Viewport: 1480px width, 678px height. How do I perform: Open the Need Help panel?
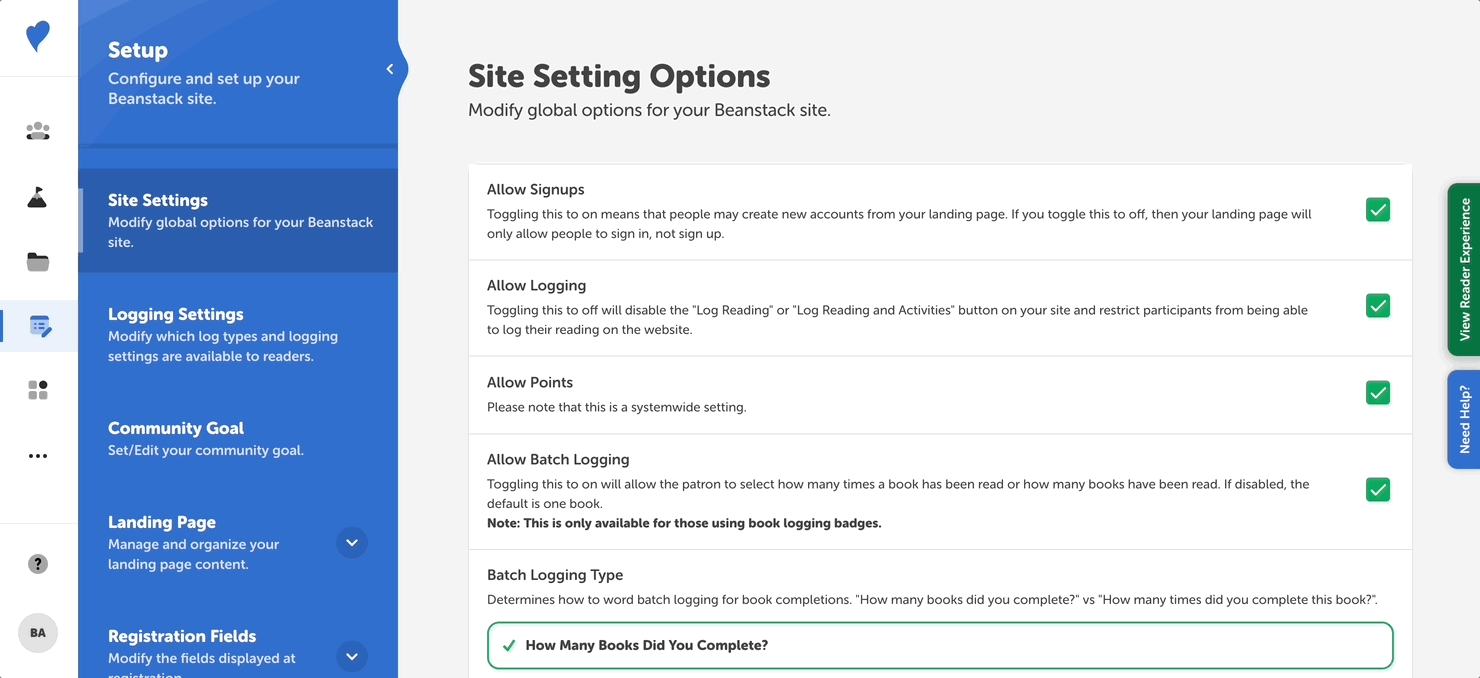tap(1464, 419)
